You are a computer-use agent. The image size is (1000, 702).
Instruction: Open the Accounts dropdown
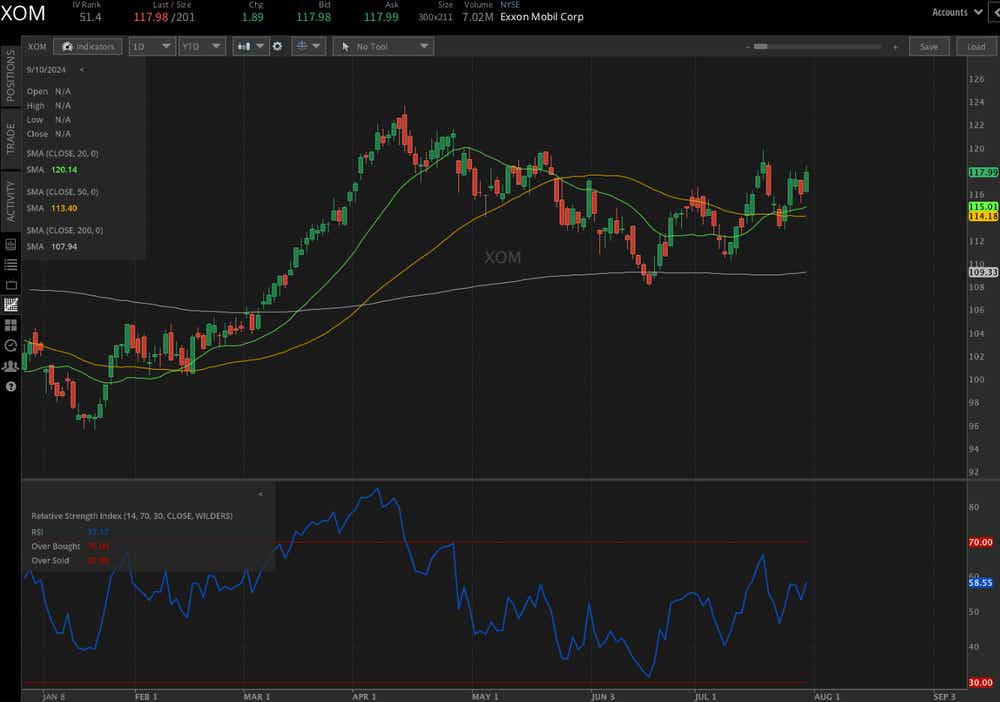957,12
